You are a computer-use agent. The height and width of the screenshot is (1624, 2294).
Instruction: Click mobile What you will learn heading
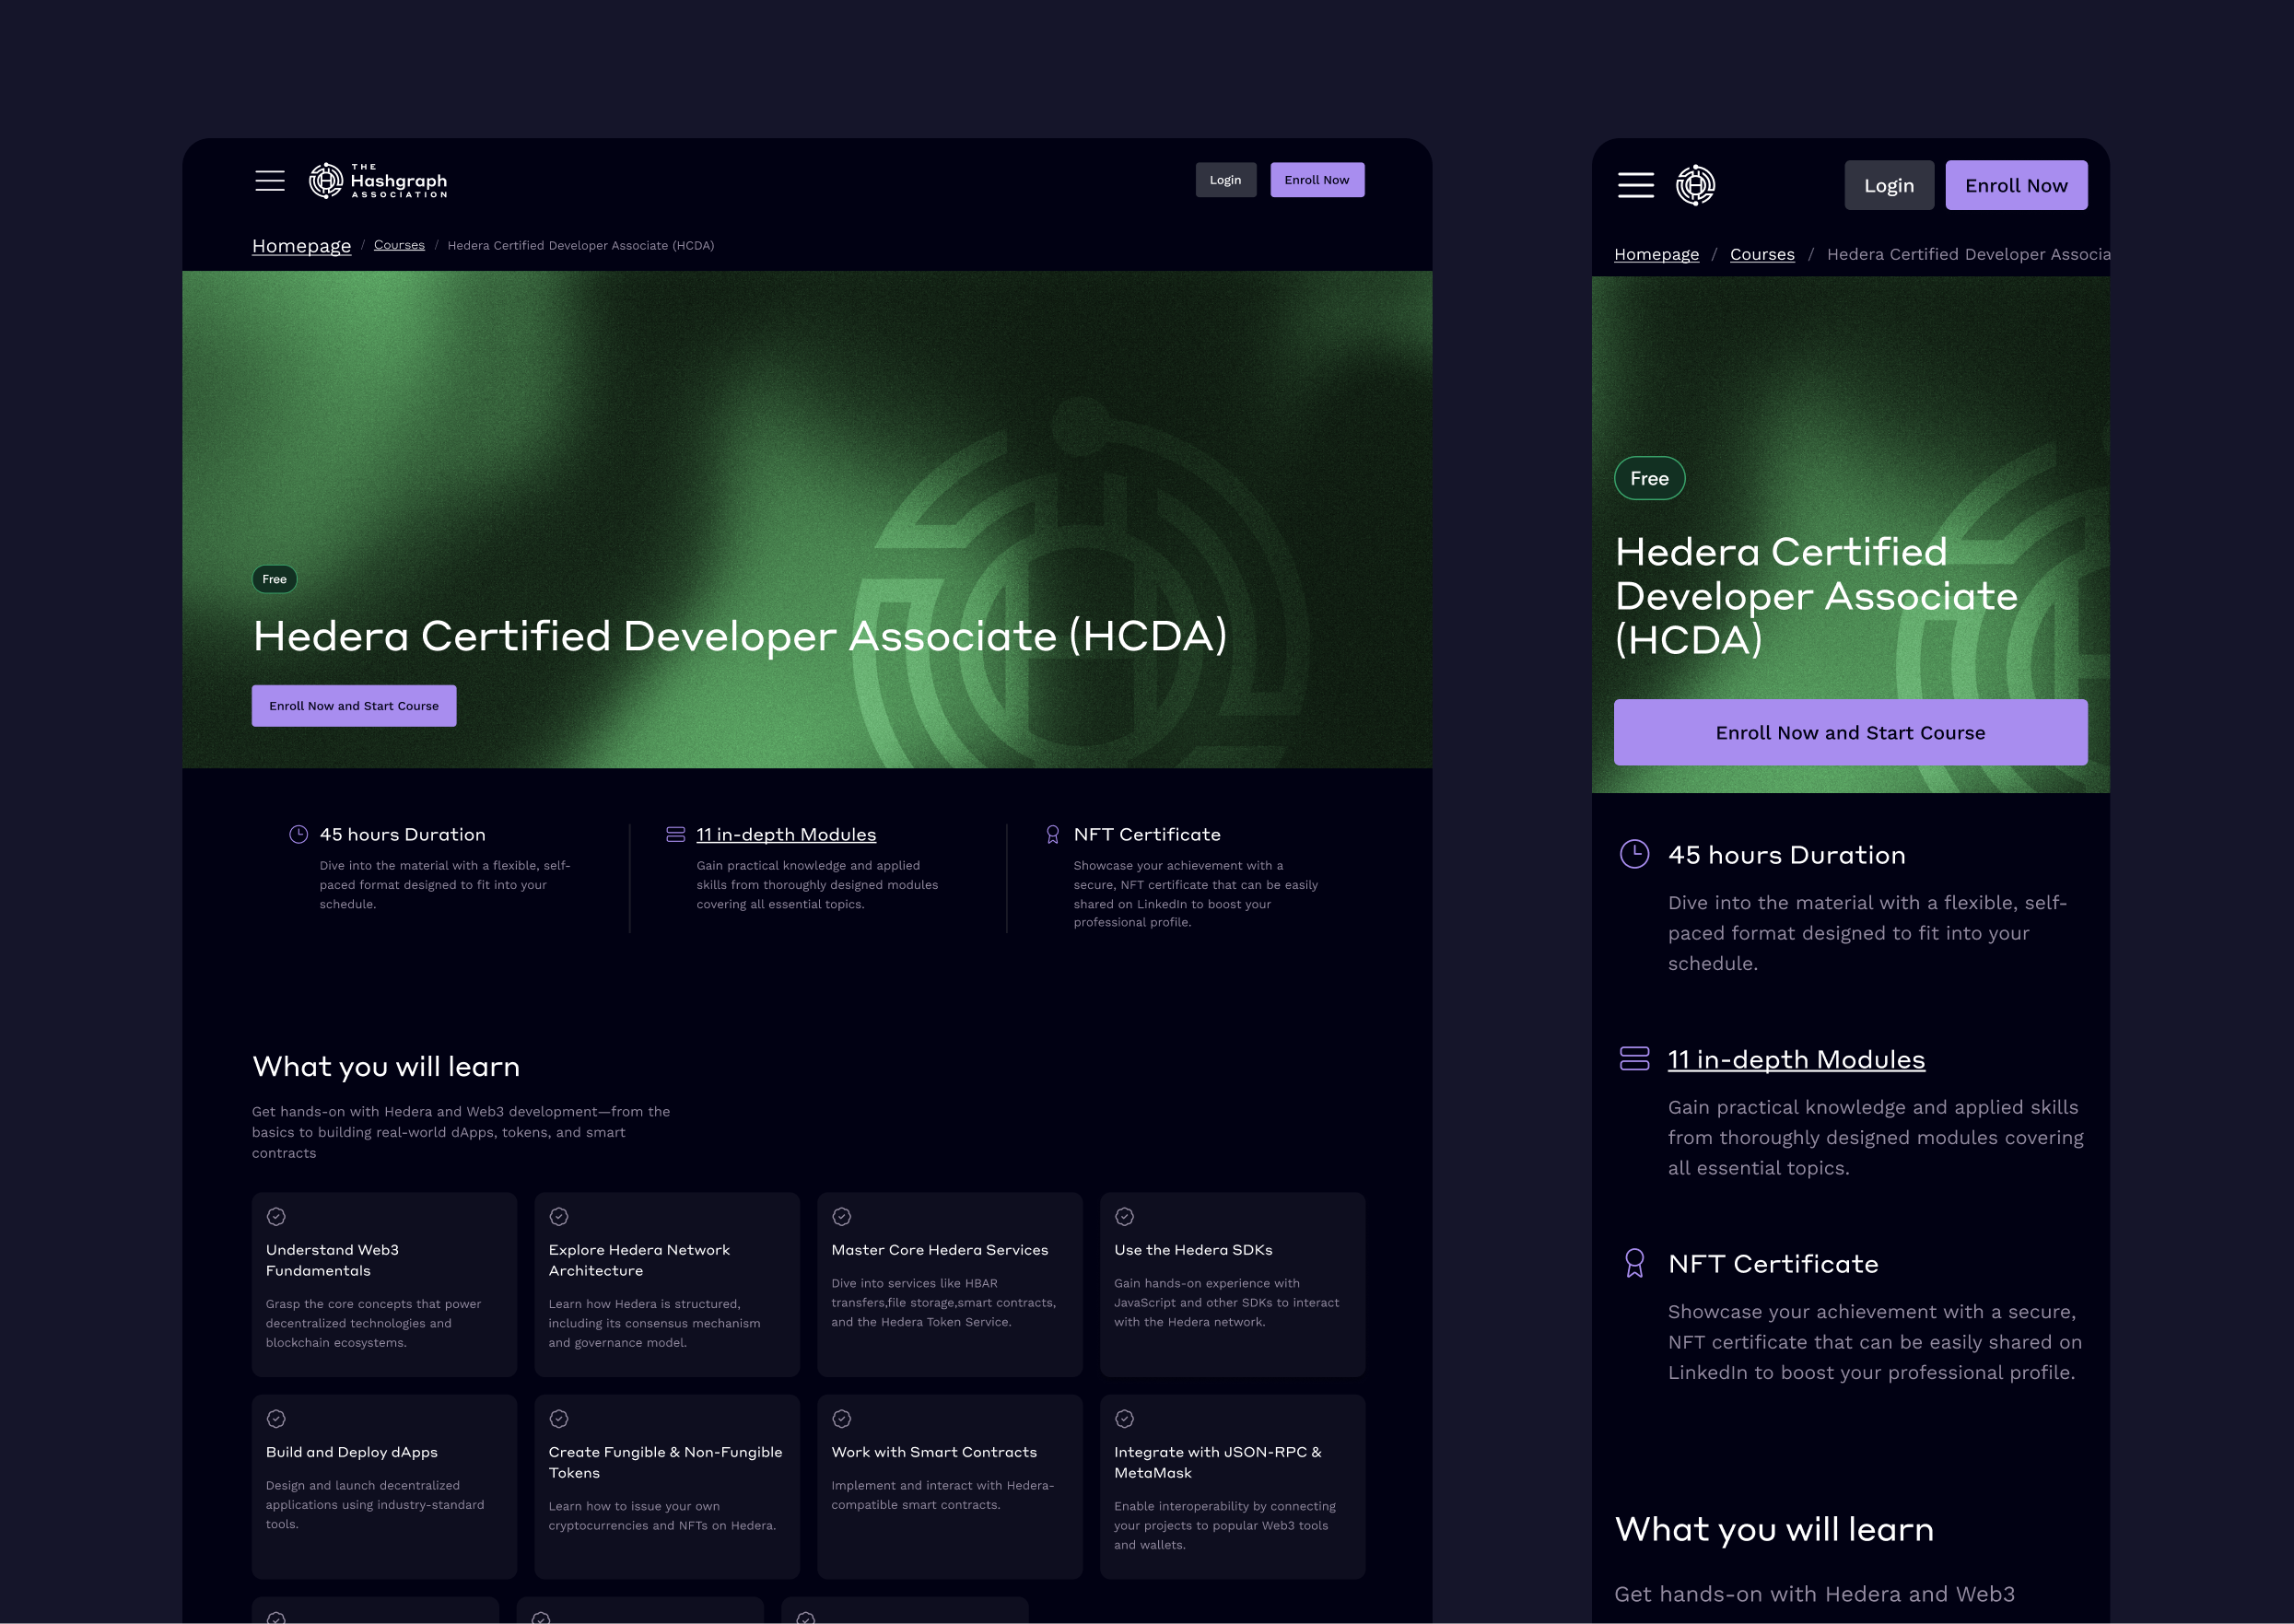click(x=1774, y=1529)
